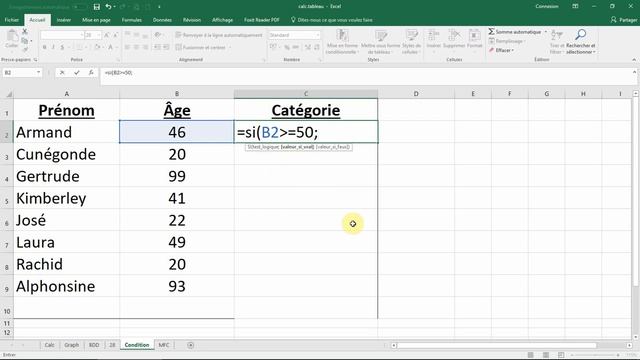
Task: Click the Share person icon next to Partager
Action: coord(613,20)
